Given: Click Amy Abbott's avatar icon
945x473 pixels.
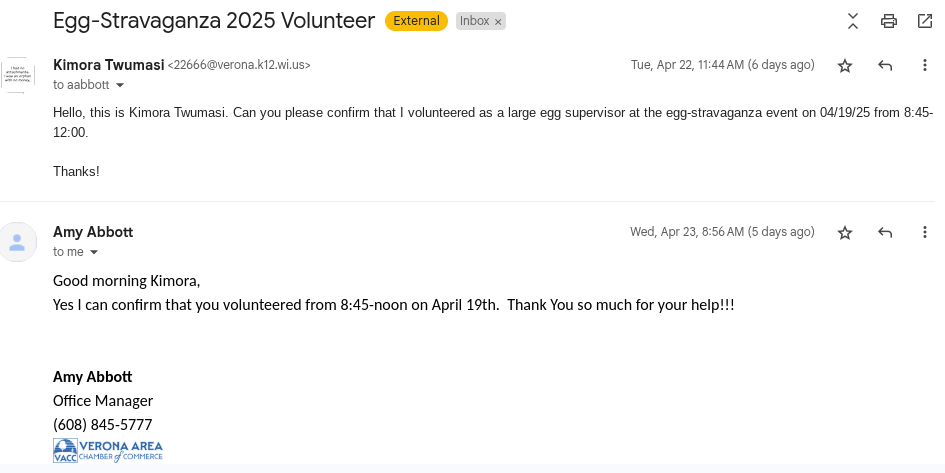Looking at the screenshot, I should click(18, 242).
